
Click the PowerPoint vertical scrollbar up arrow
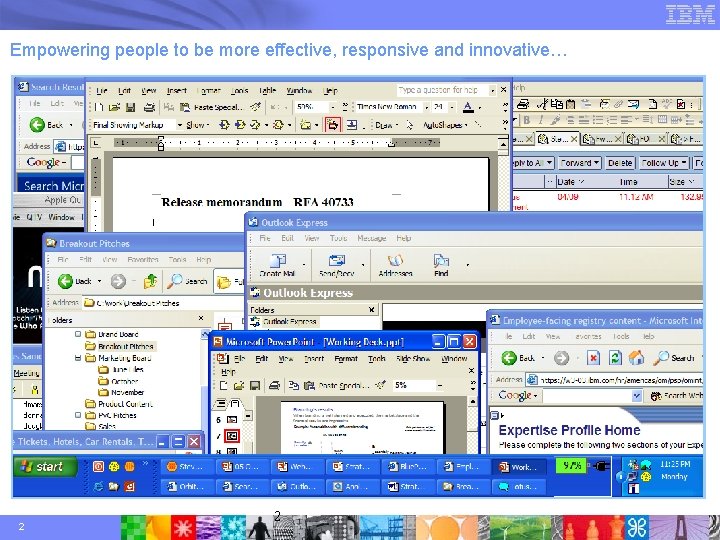[472, 402]
